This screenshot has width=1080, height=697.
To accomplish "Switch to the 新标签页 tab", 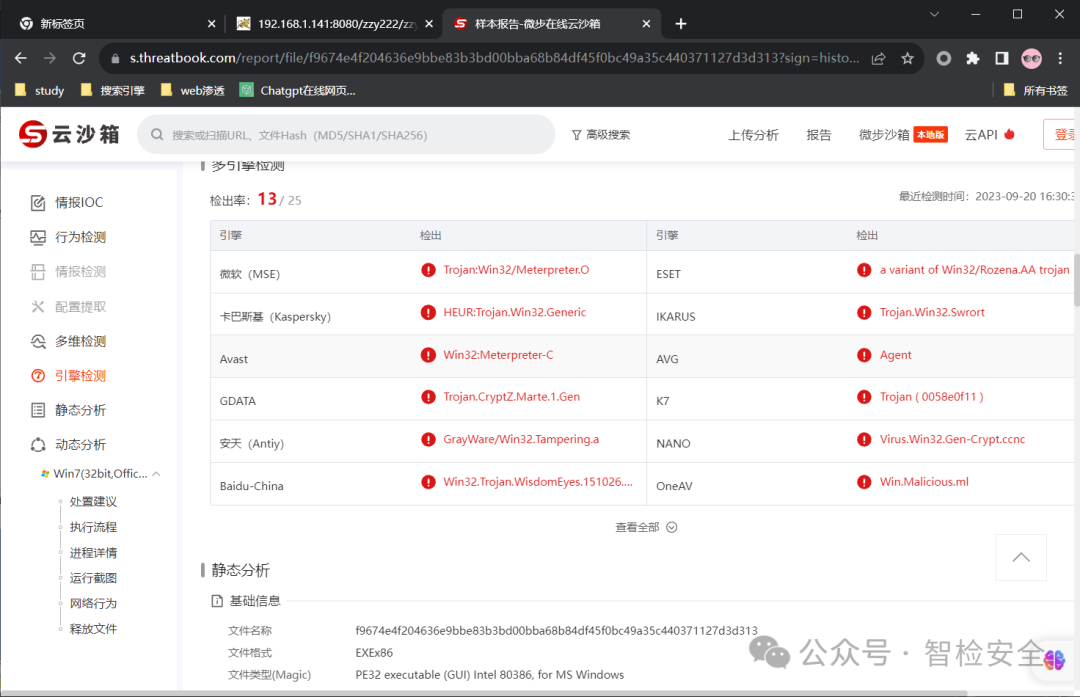I will (114, 24).
